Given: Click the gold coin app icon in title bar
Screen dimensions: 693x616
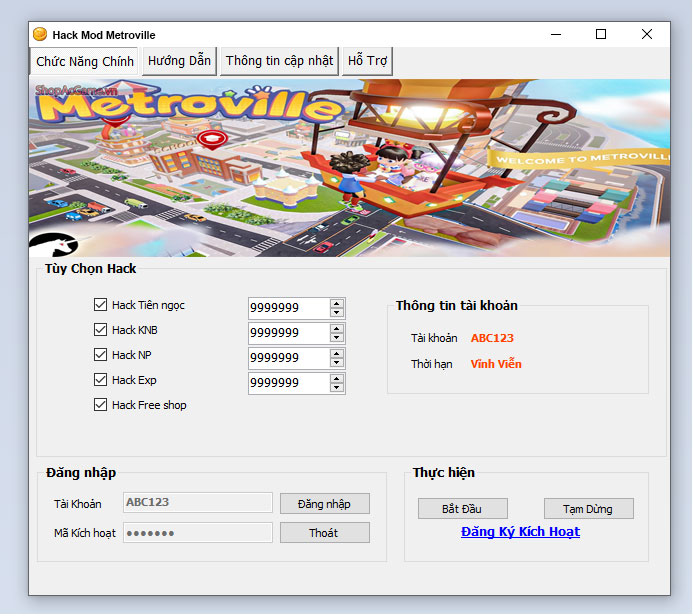Looking at the screenshot, I should (40, 34).
